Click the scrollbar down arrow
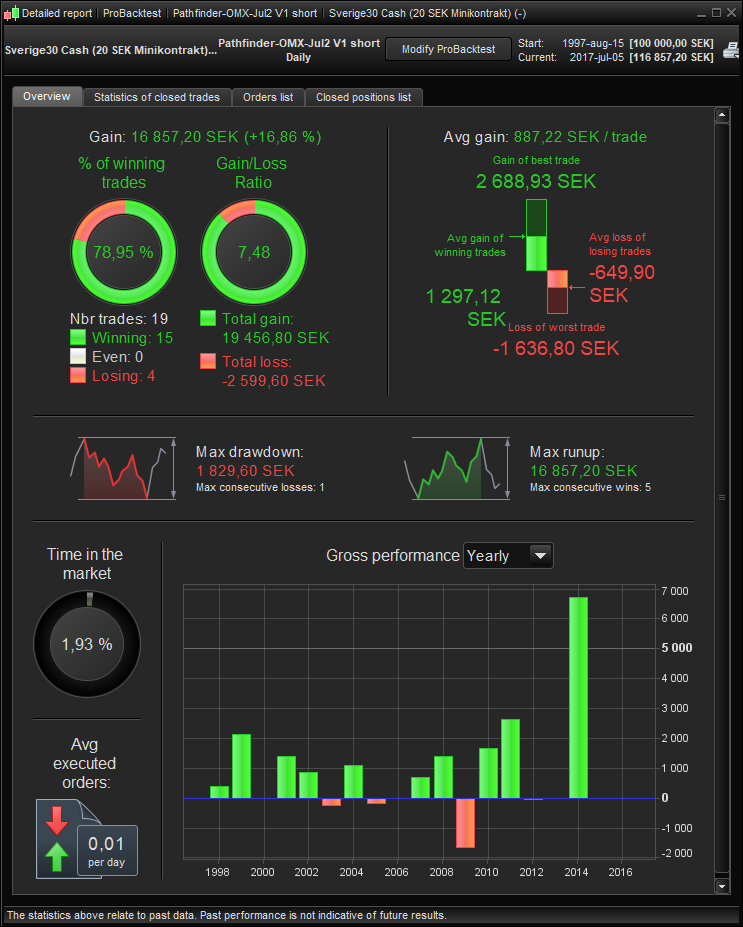 [722, 886]
